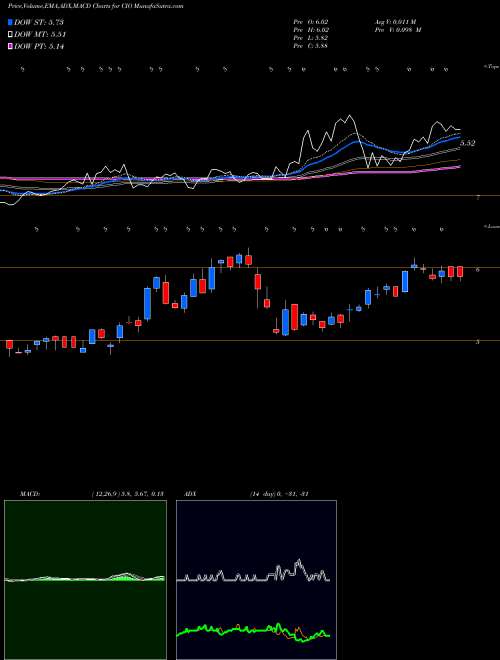Select the 'DOW ST: 5.75' legend label
Image resolution: width=500 pixels, height=660 pixels.
(39, 22)
